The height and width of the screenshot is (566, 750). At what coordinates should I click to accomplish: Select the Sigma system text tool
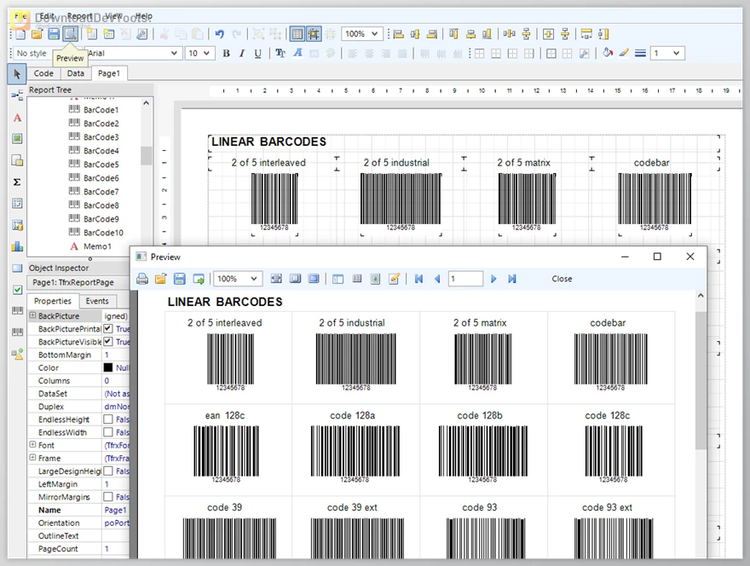coord(17,182)
